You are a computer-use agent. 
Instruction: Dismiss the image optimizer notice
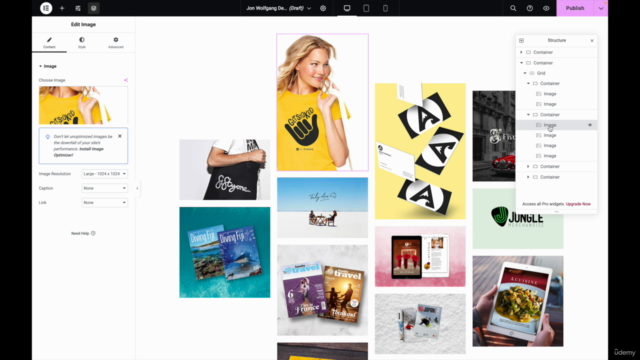click(x=120, y=136)
